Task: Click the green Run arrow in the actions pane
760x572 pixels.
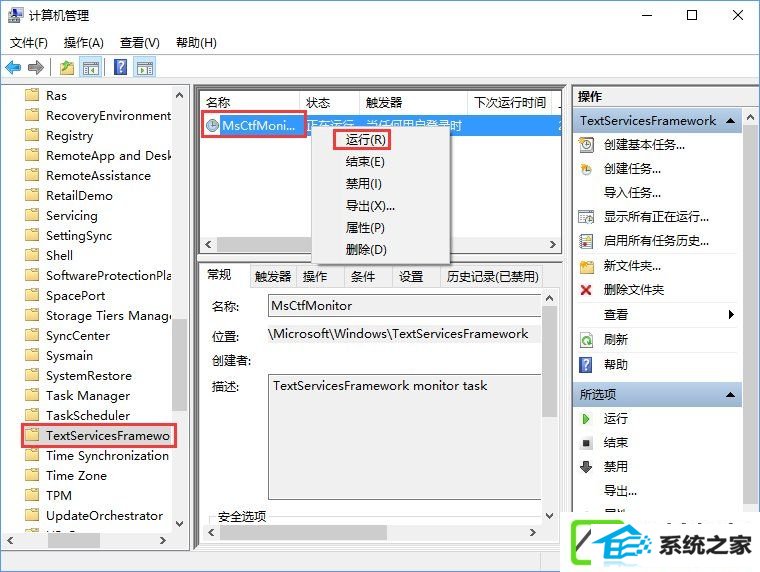Action: pos(586,418)
